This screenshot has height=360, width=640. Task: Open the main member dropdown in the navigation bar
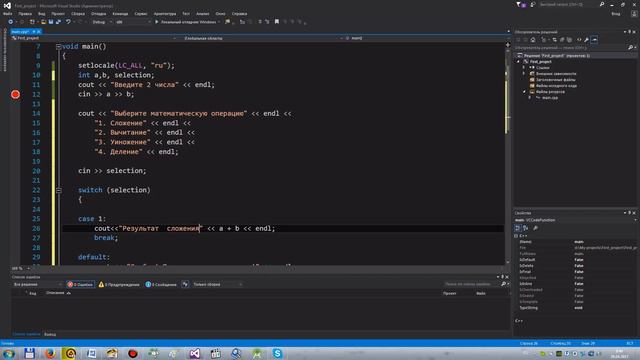pyautogui.click(x=427, y=38)
